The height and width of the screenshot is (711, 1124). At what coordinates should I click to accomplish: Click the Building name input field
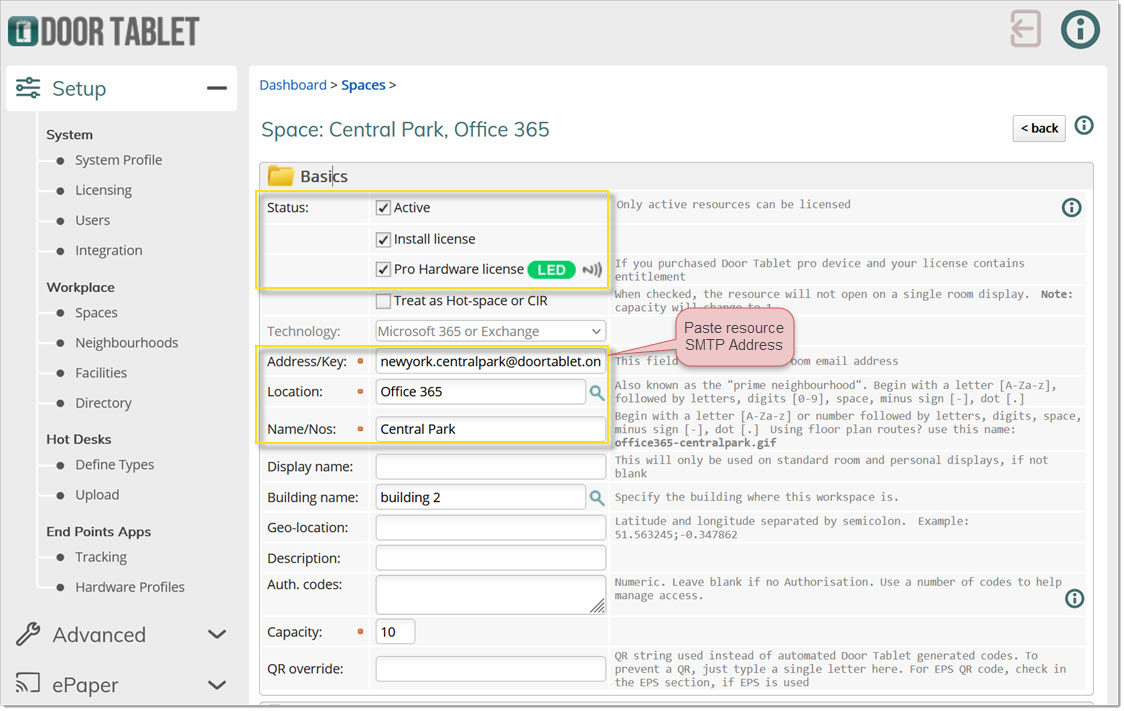coord(480,497)
